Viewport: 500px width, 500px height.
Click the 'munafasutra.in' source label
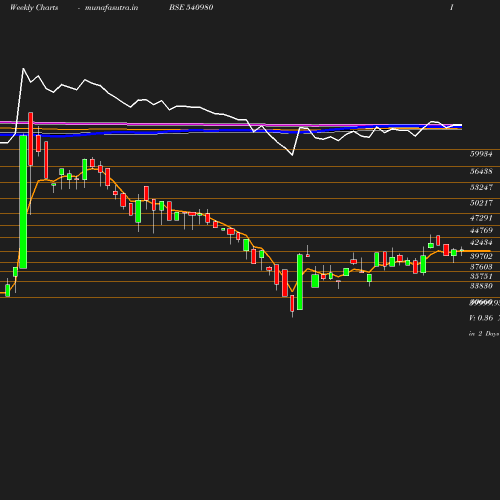111,7
